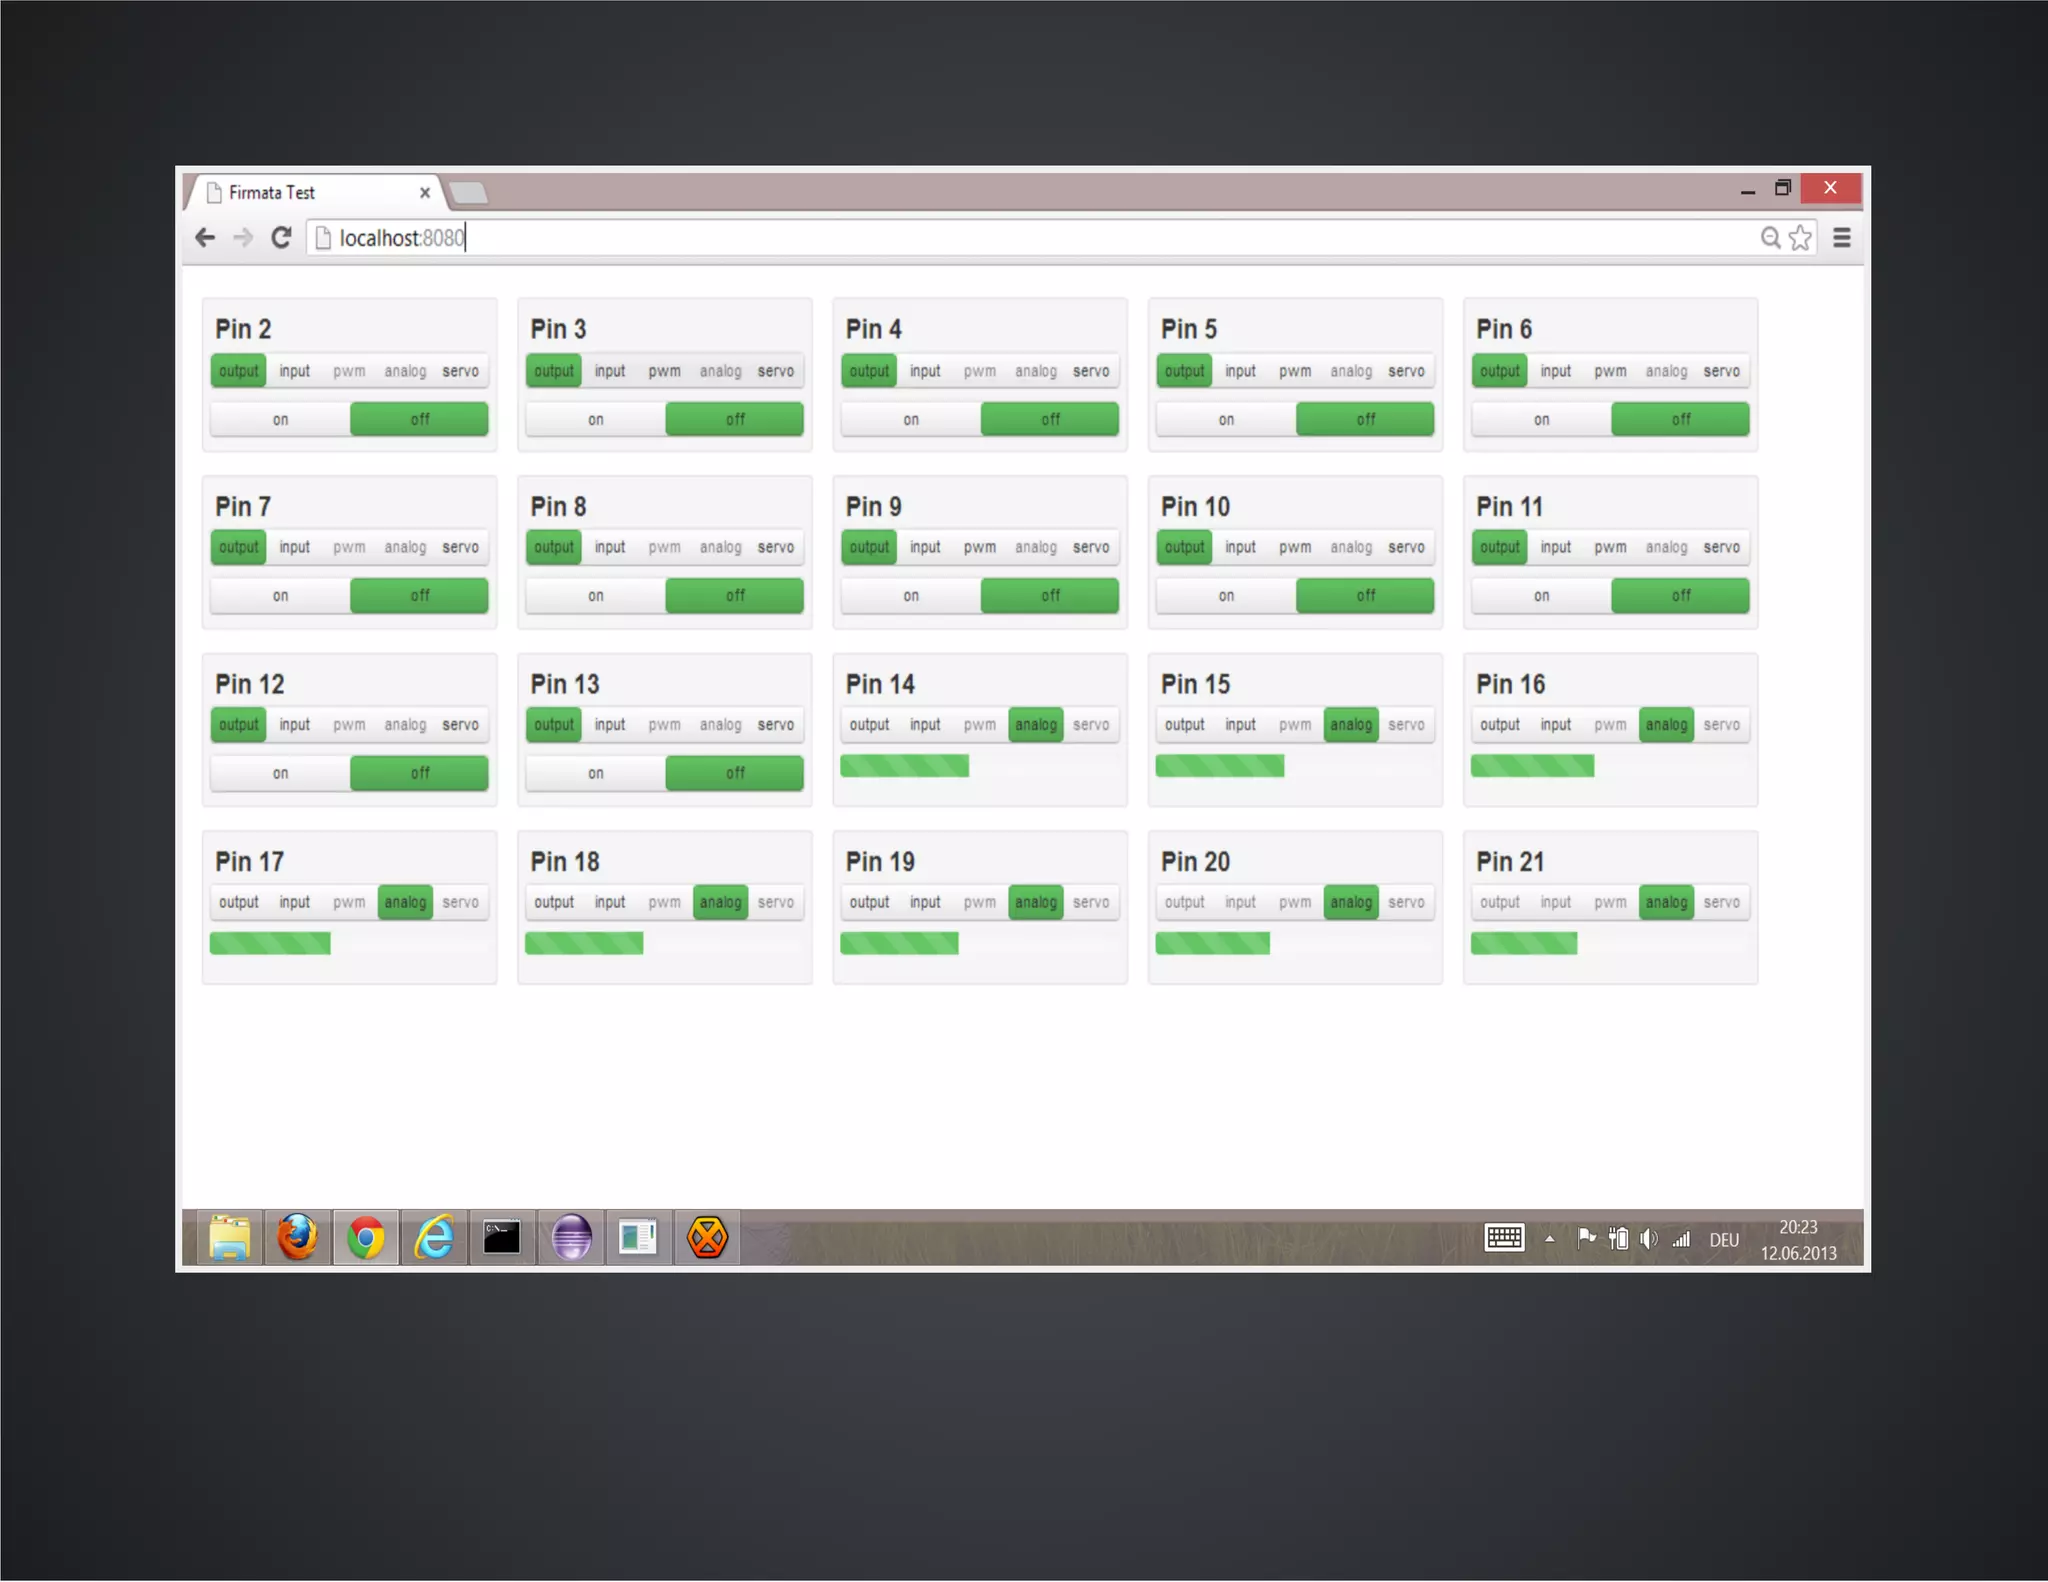This screenshot has height=1582, width=2048.
Task: Open the DEU language selector
Action: click(x=1724, y=1240)
